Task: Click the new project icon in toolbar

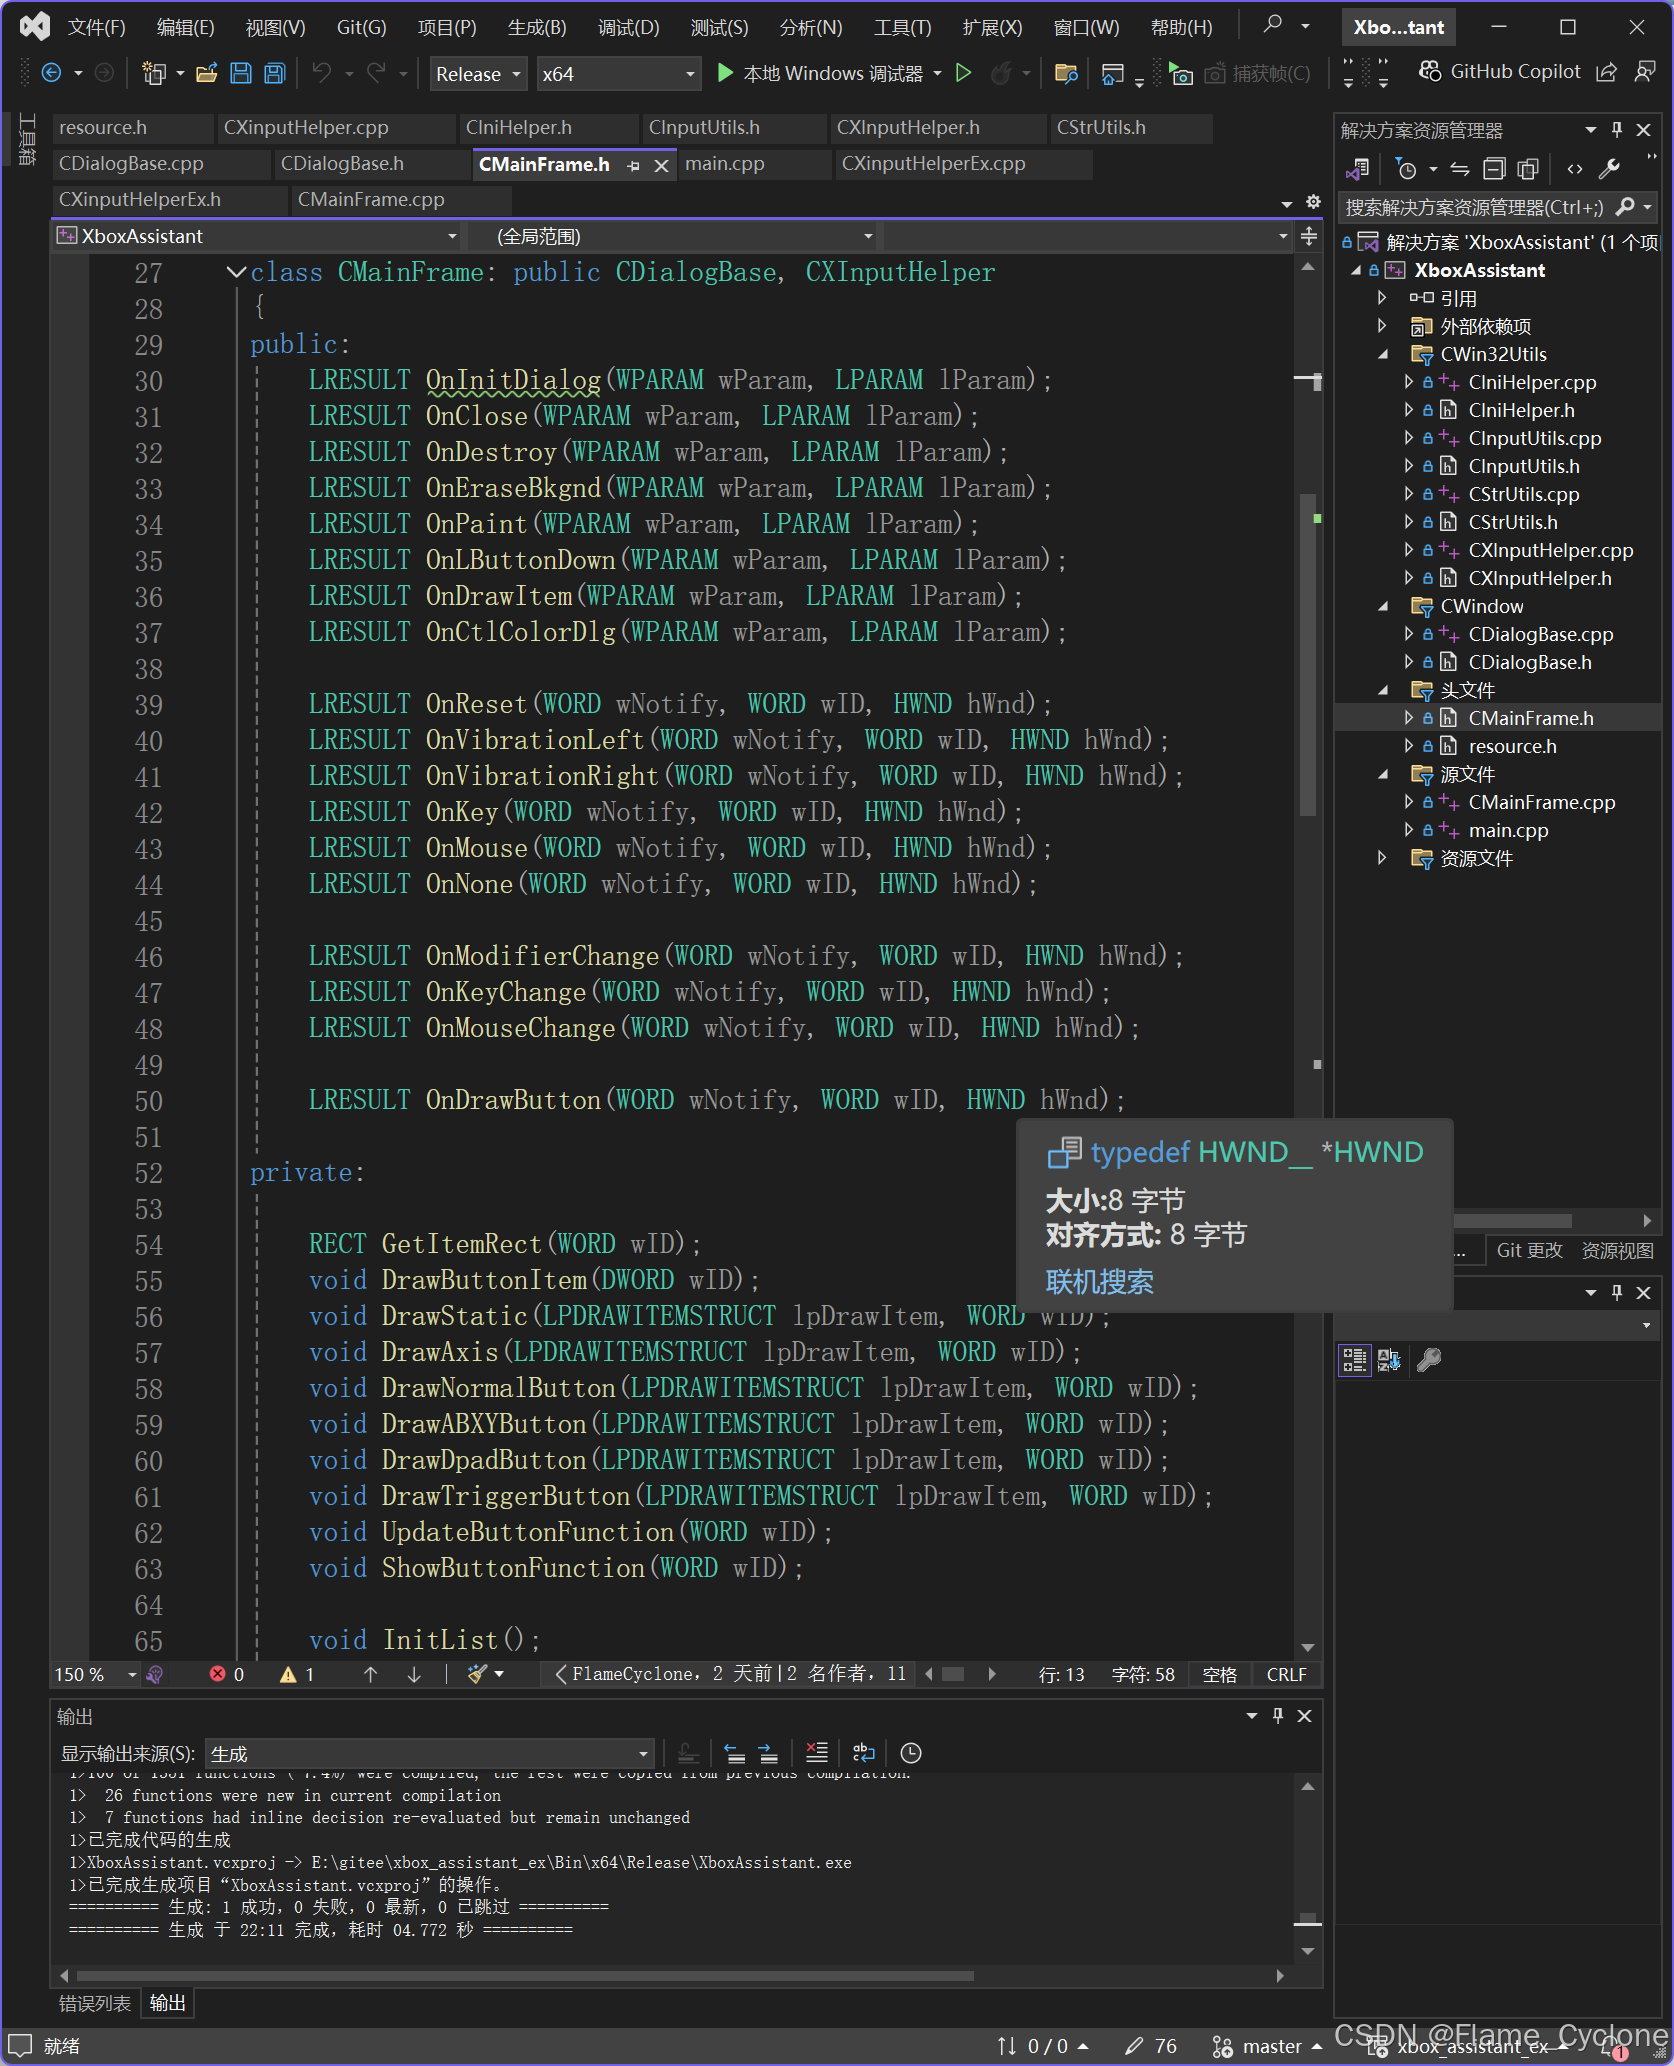Action: [154, 73]
